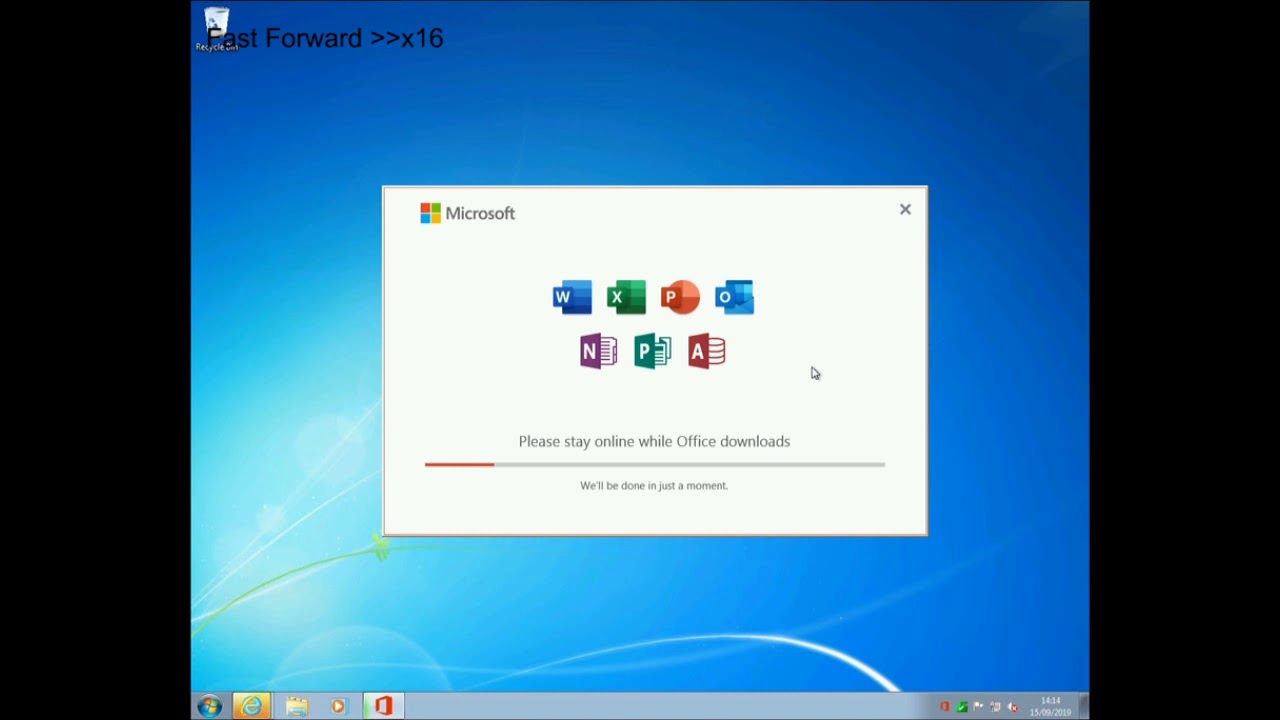Click the muted volume tray icon

click(1012, 707)
